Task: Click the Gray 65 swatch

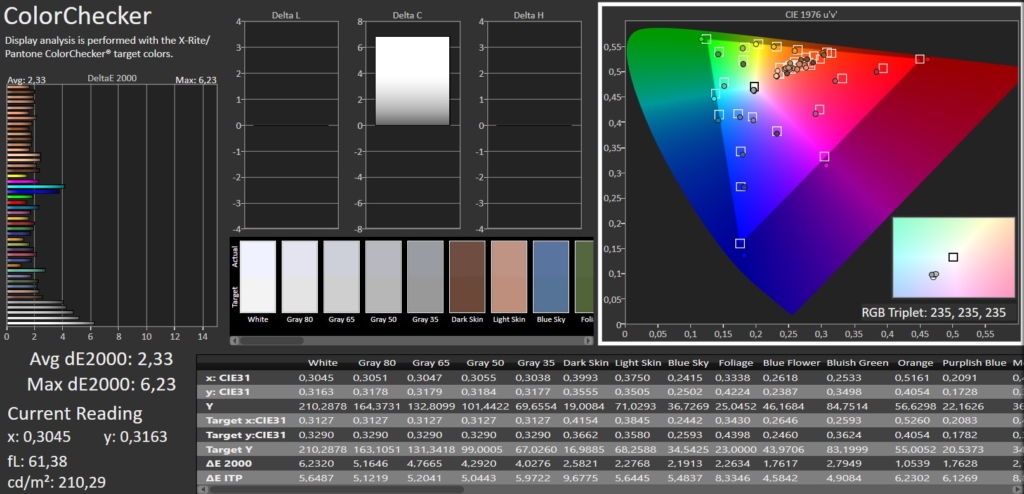Action: (x=341, y=278)
